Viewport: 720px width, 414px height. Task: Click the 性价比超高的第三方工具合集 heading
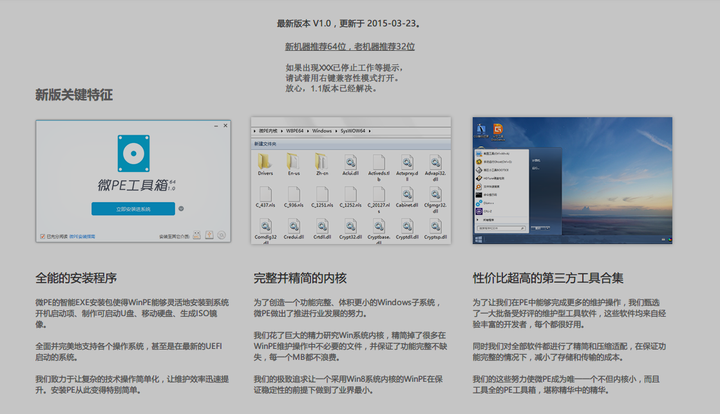(548, 278)
